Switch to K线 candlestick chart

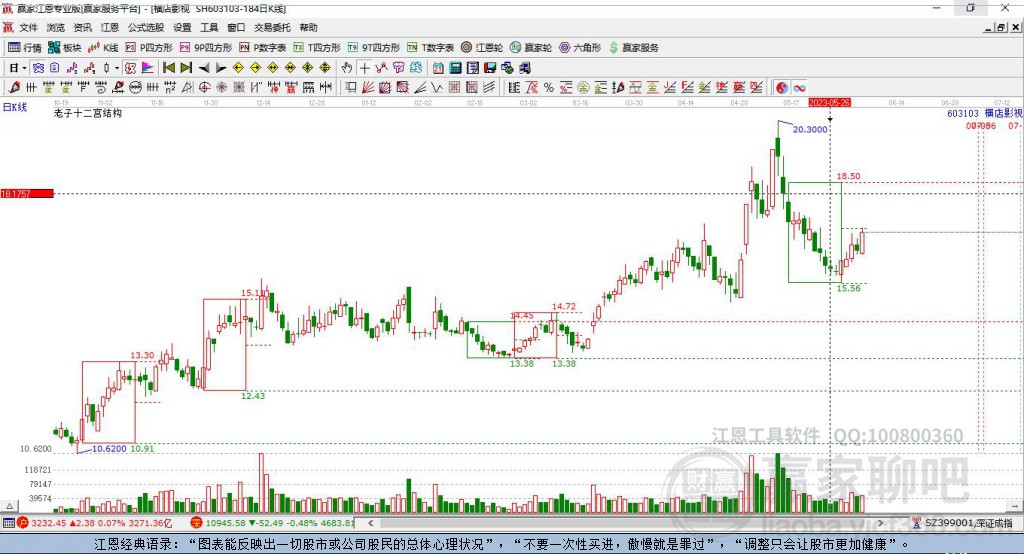click(103, 48)
